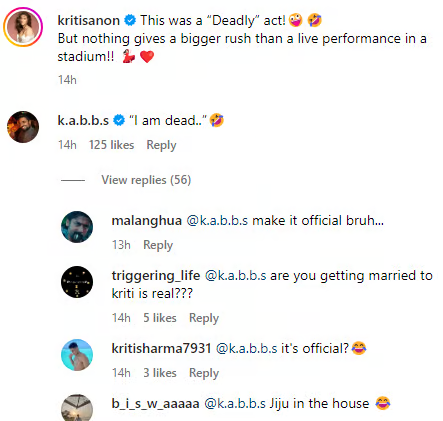443x421 pixels.
Task: View the 125 likes list
Action: pyautogui.click(x=112, y=145)
